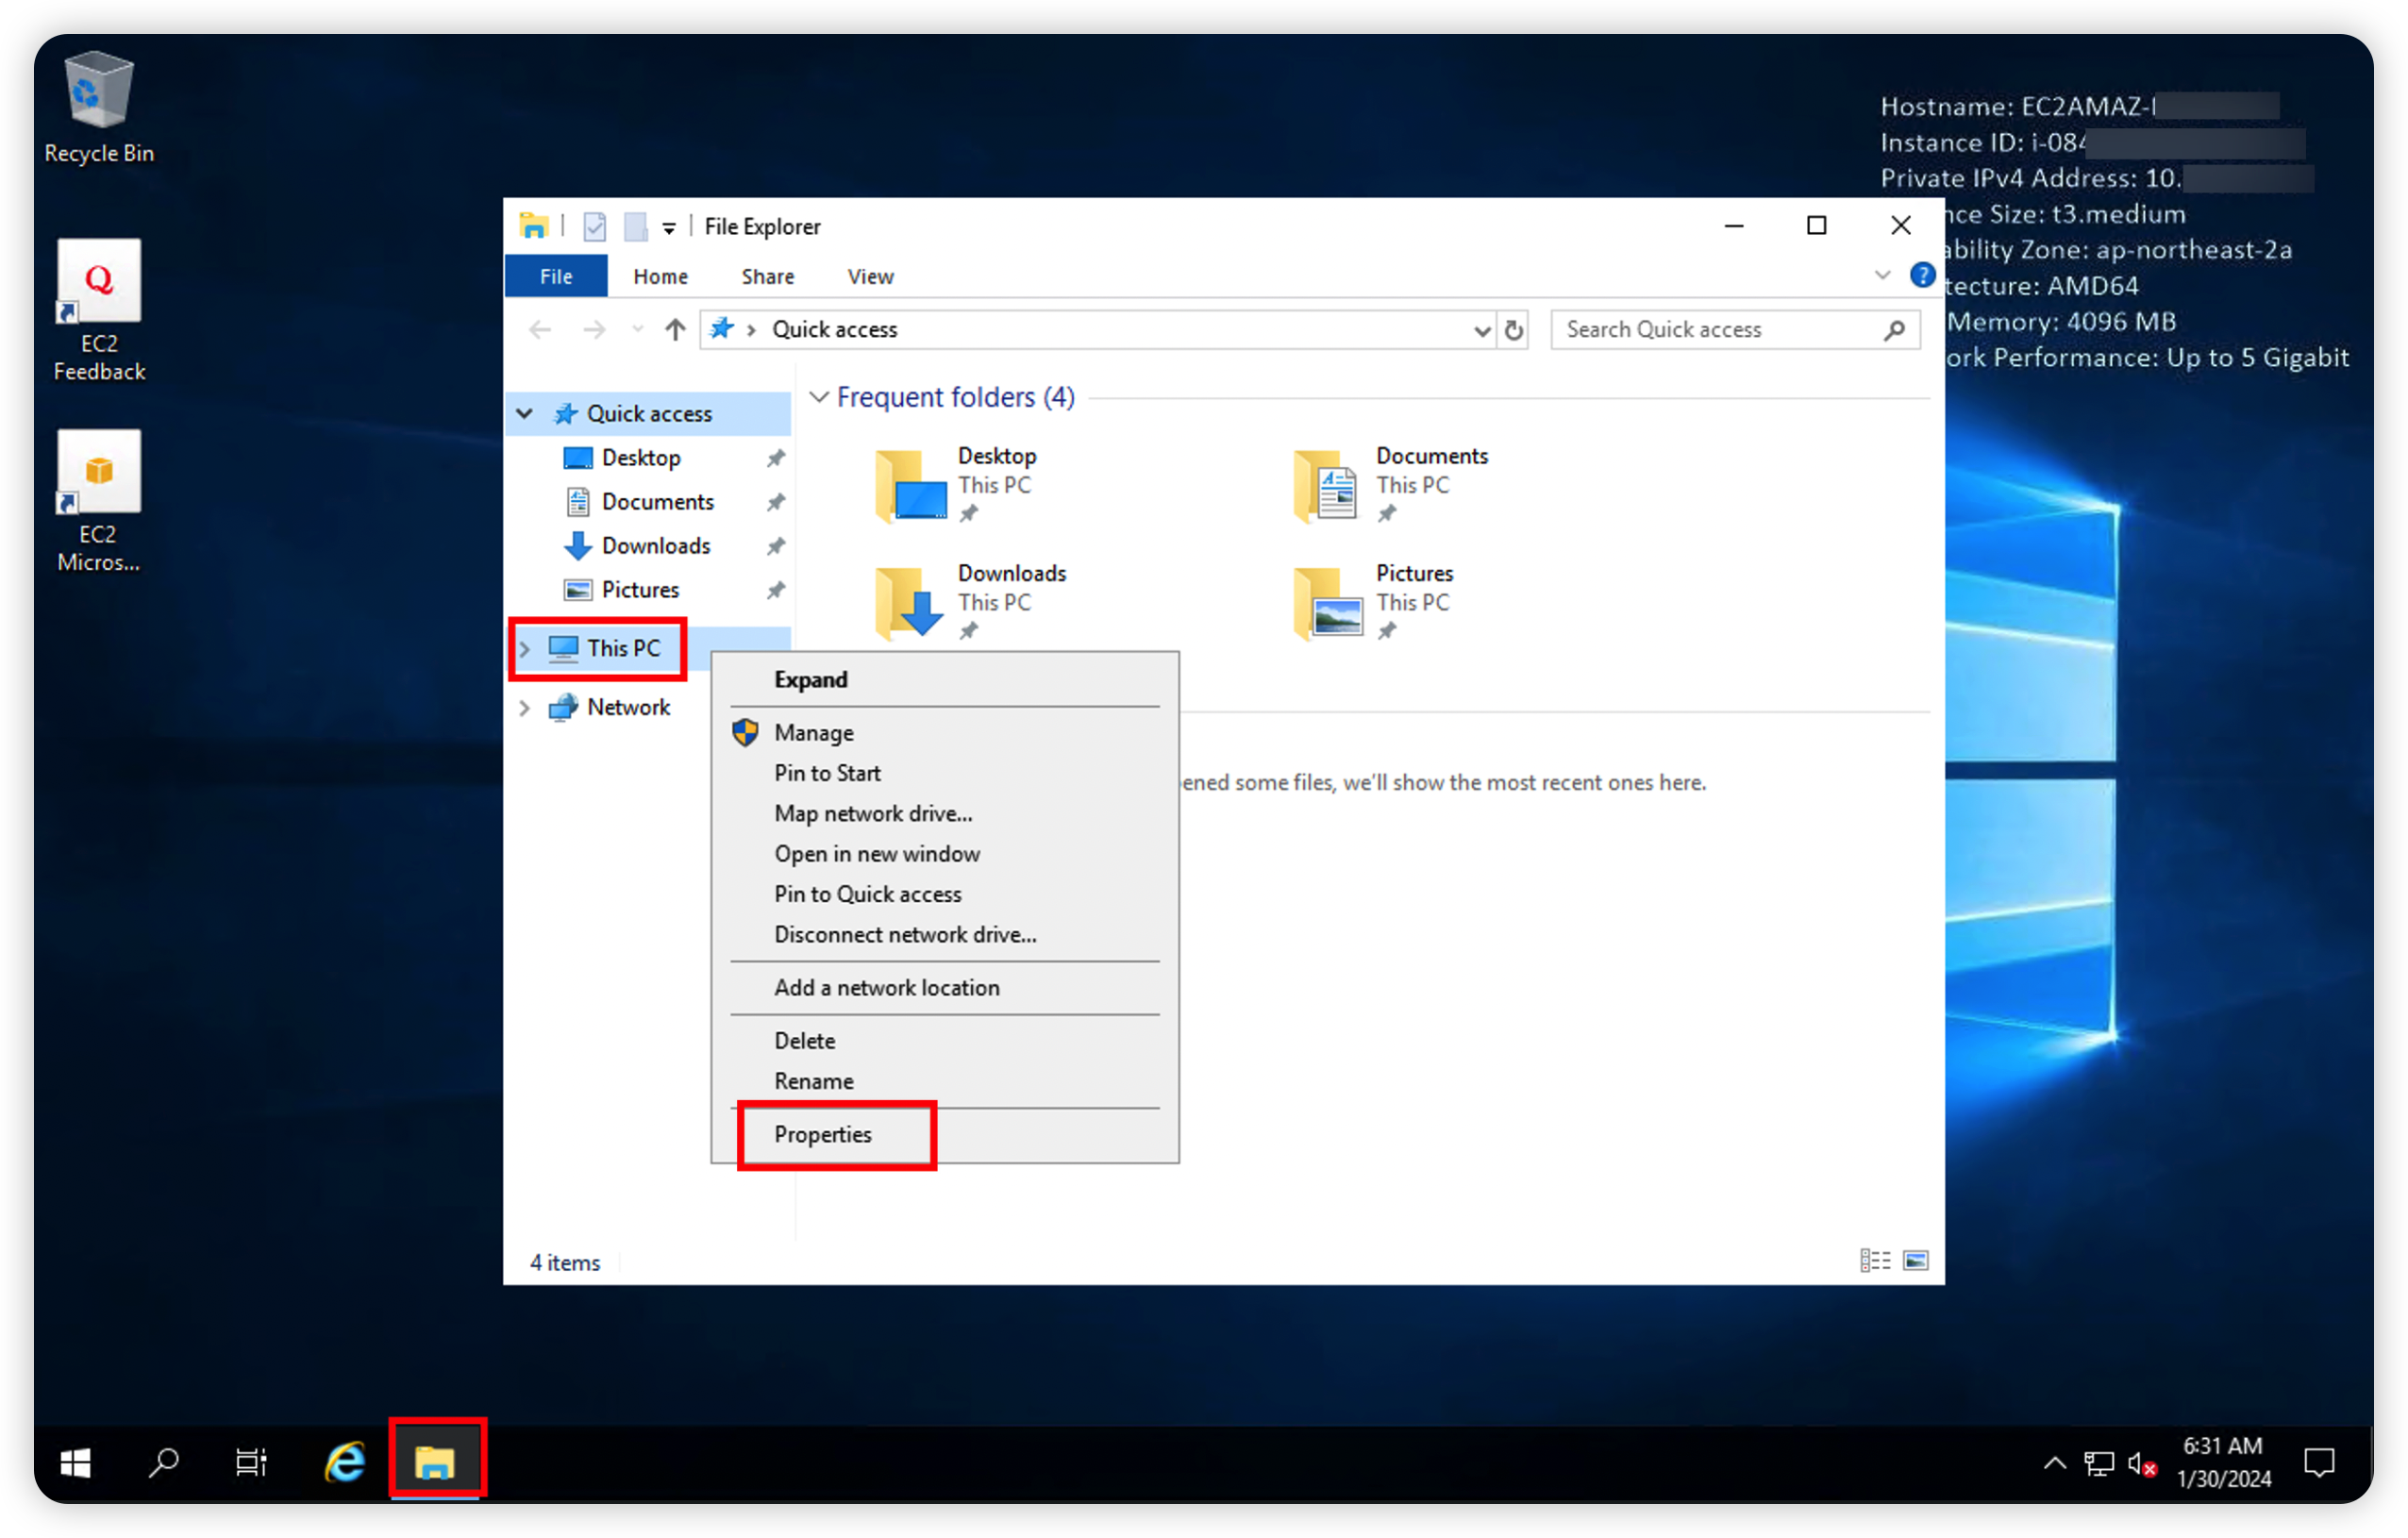Switch to details view layout
The image size is (2408, 1538).
1874,1260
